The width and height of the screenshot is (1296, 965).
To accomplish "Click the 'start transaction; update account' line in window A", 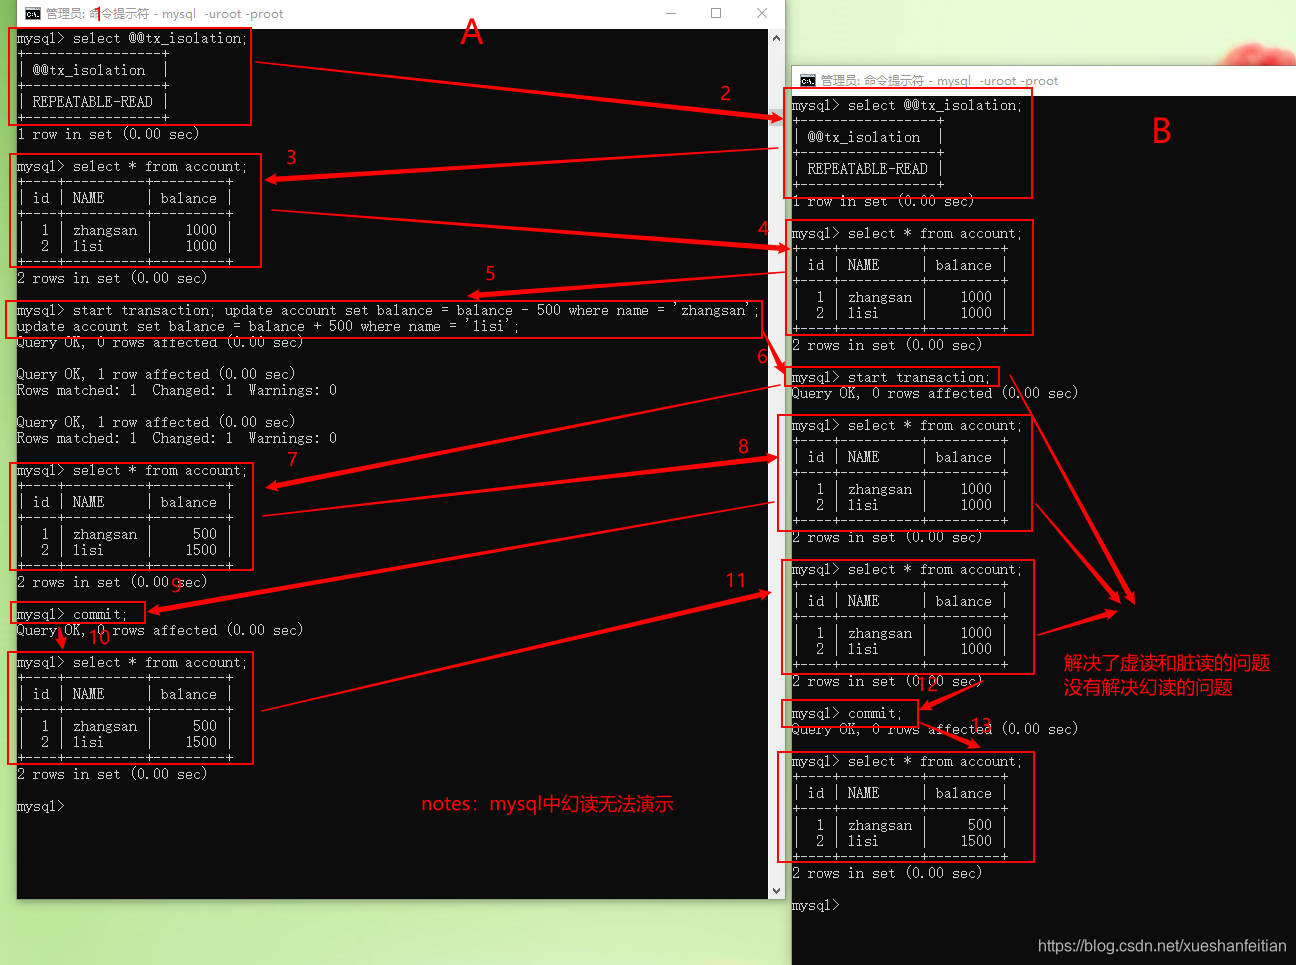I will pos(388,311).
